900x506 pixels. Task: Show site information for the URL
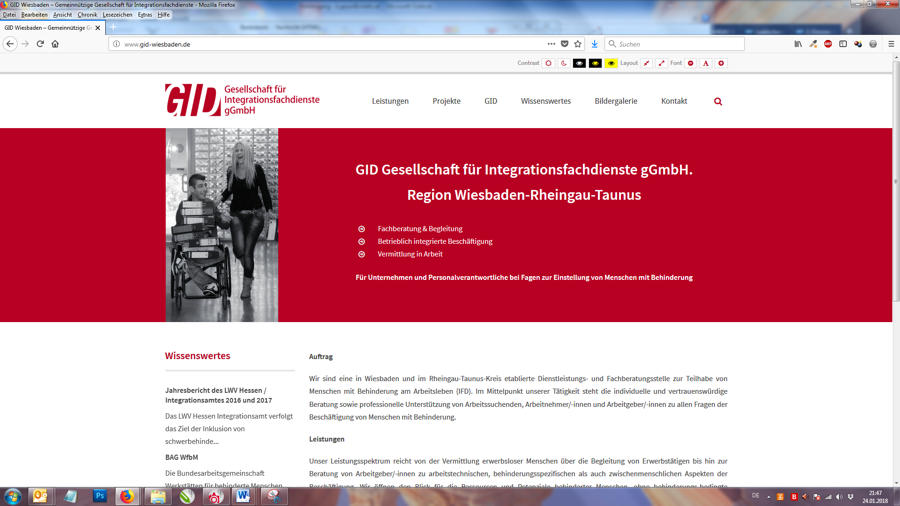(x=116, y=44)
